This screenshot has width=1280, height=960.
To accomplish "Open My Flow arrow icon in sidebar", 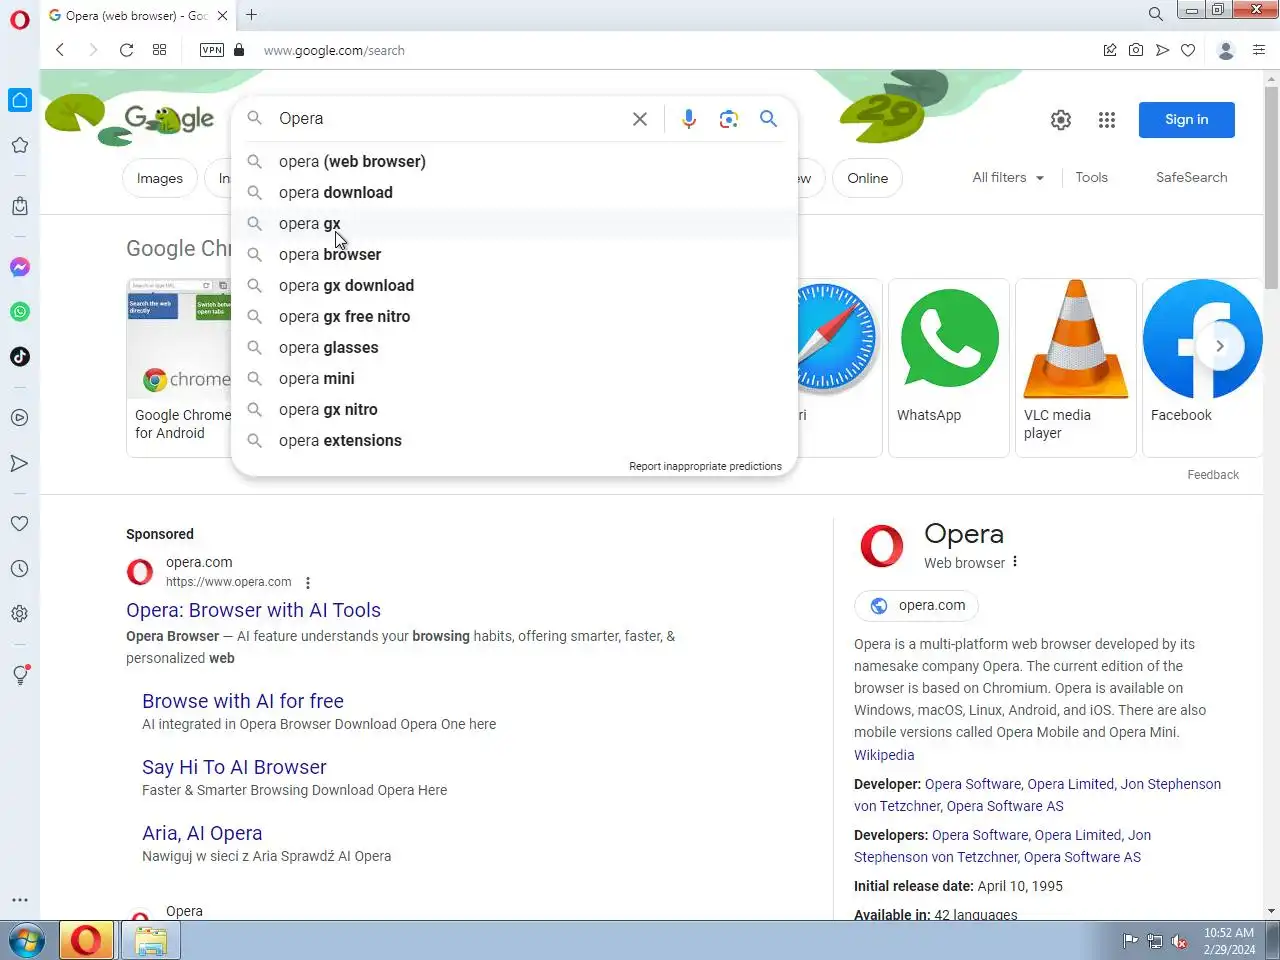I will coord(20,463).
